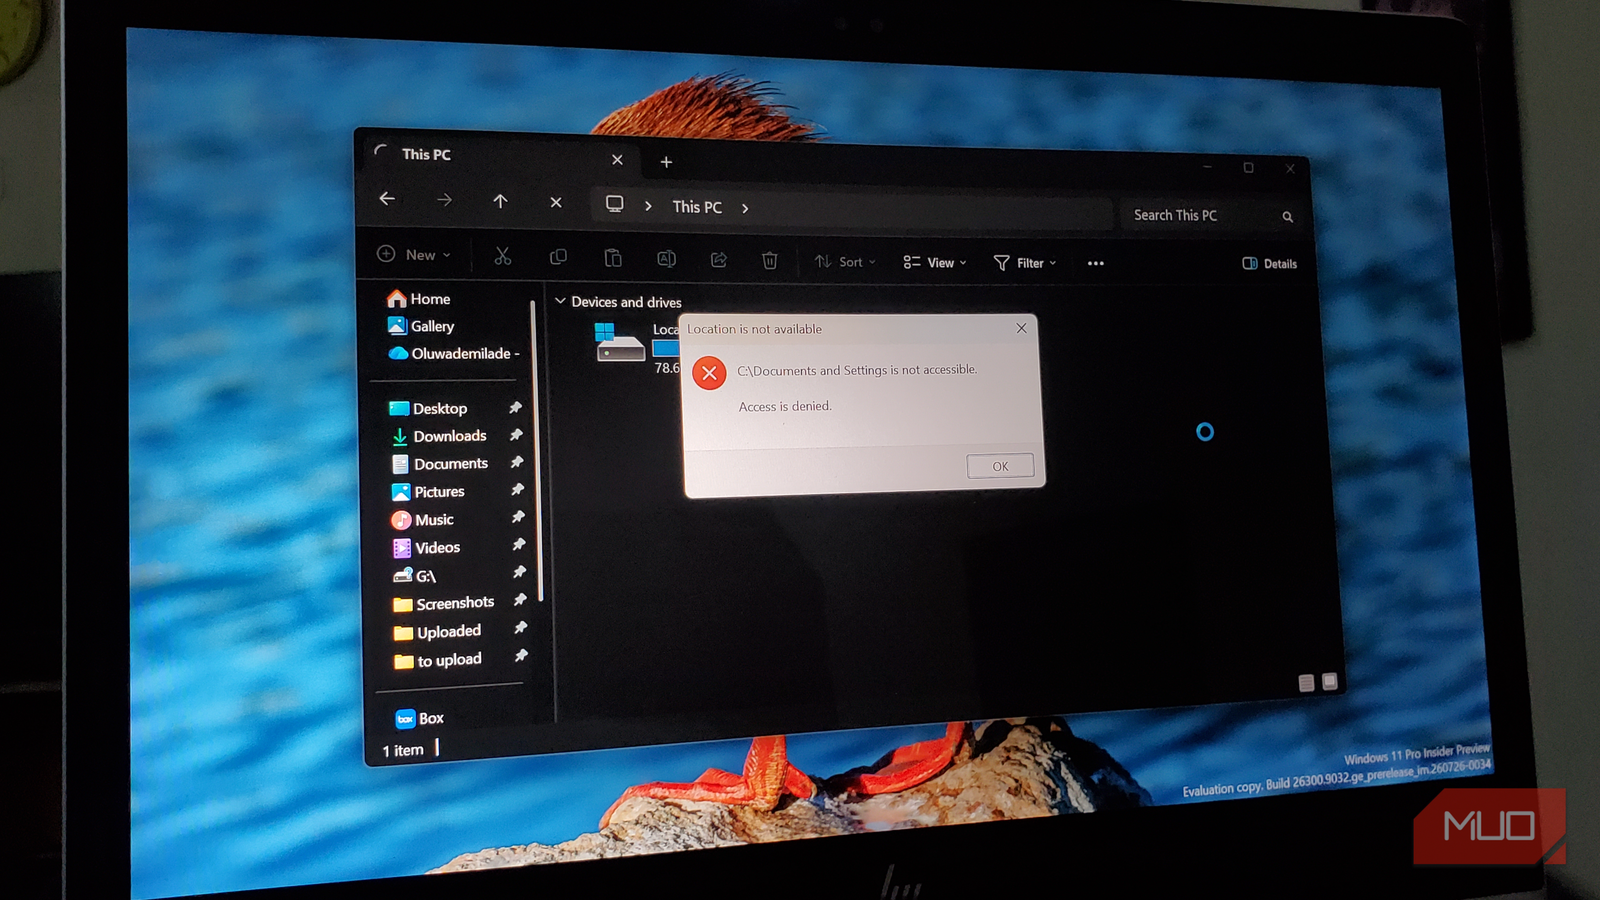This screenshot has height=900, width=1600.
Task: Open Gallery in the navigation pane
Action: click(x=421, y=326)
